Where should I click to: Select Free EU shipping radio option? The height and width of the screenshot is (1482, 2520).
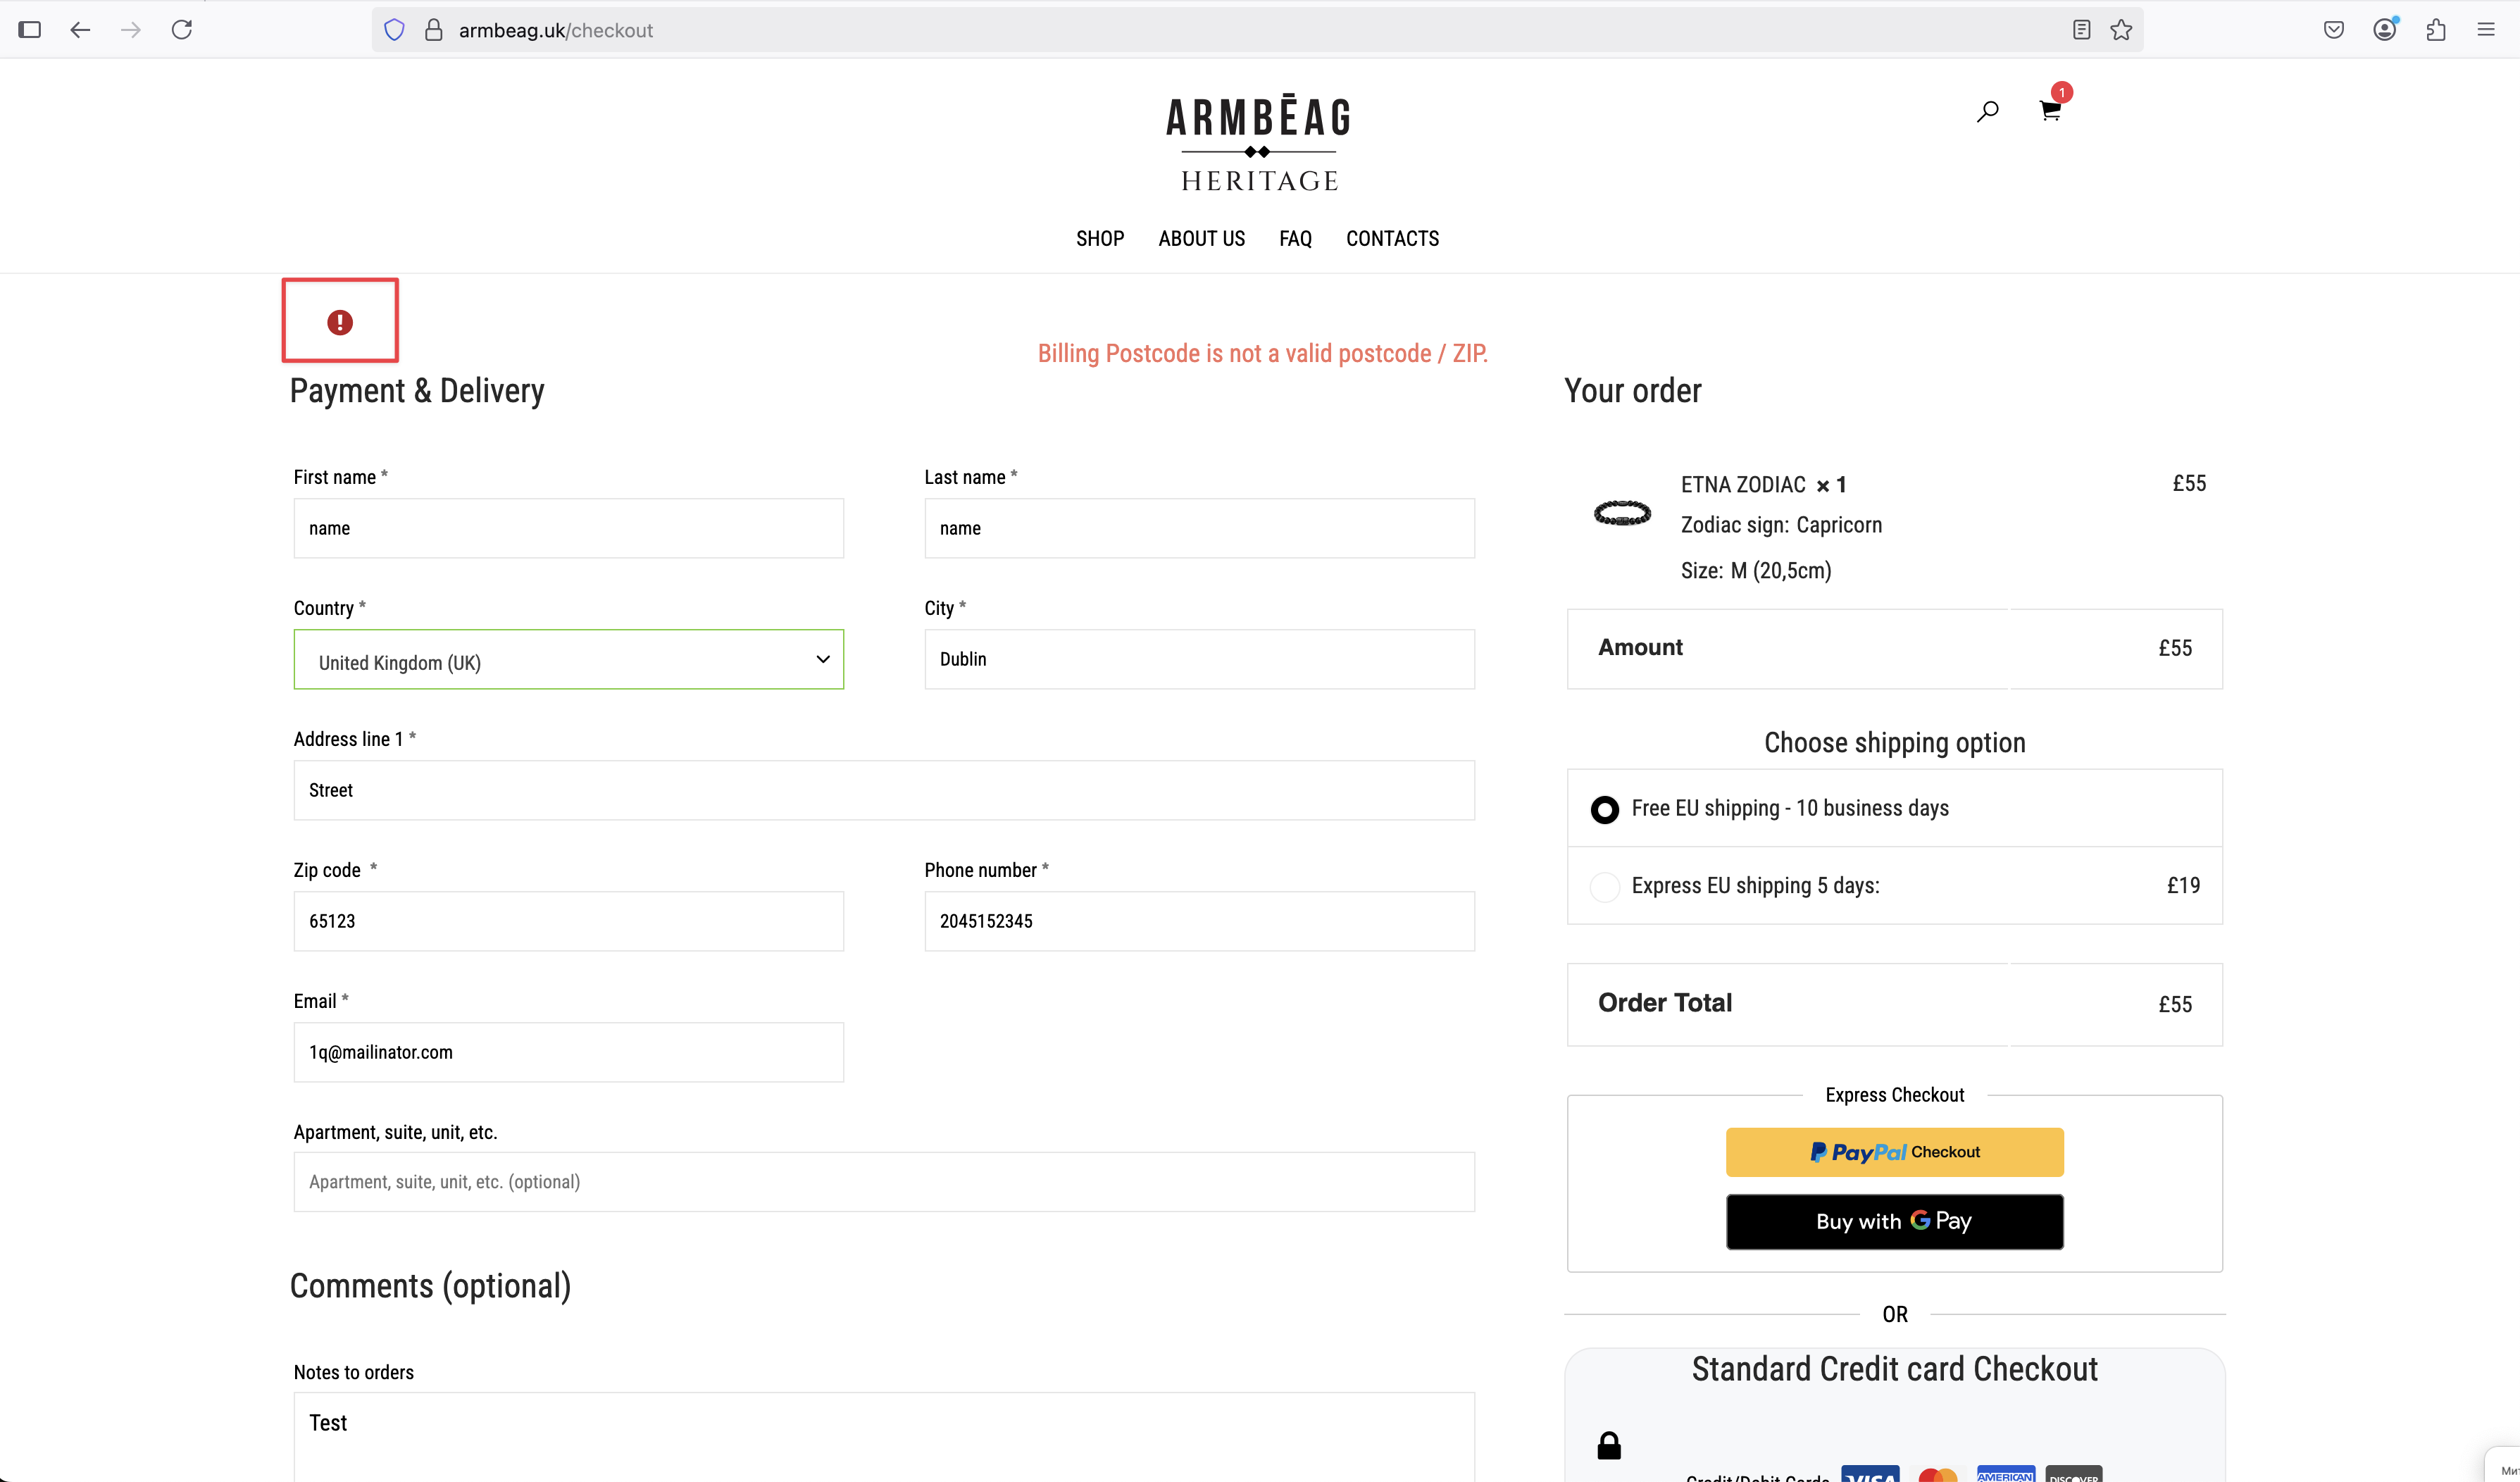[x=1605, y=809]
